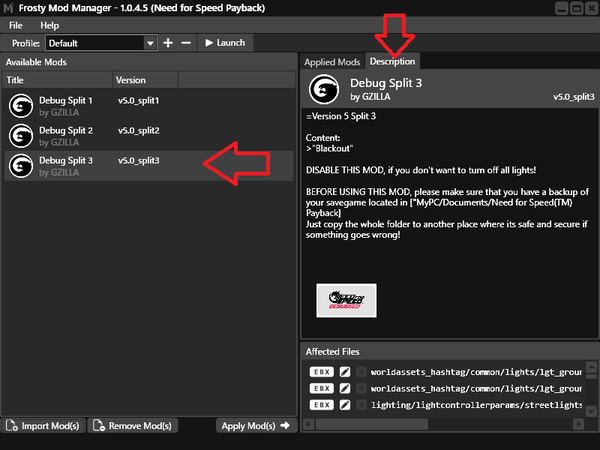Remove profile with the minus icon
Viewport: 600px width, 450px height.
click(x=186, y=43)
